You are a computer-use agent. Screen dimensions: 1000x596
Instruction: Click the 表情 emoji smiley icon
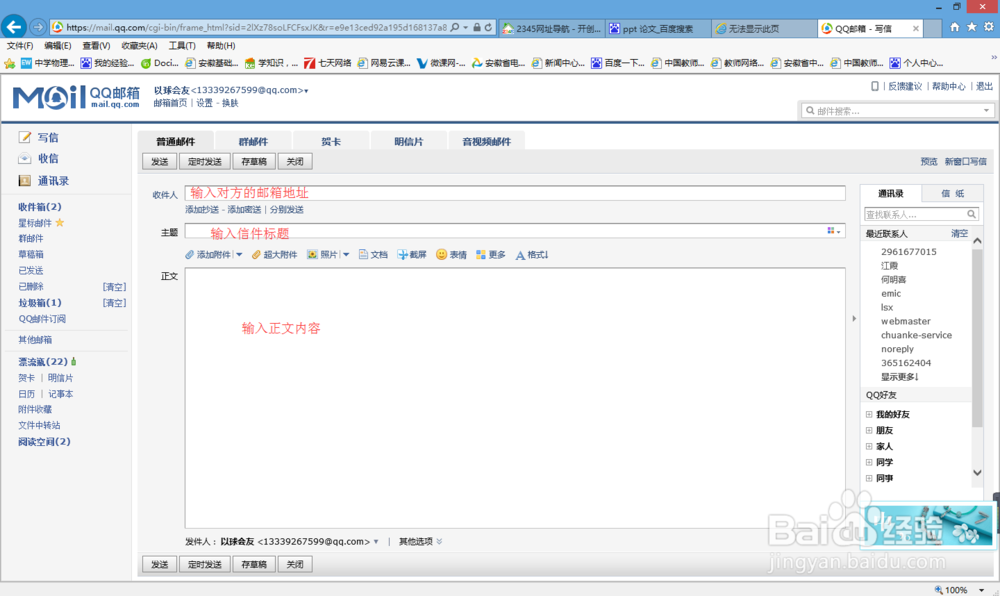441,254
